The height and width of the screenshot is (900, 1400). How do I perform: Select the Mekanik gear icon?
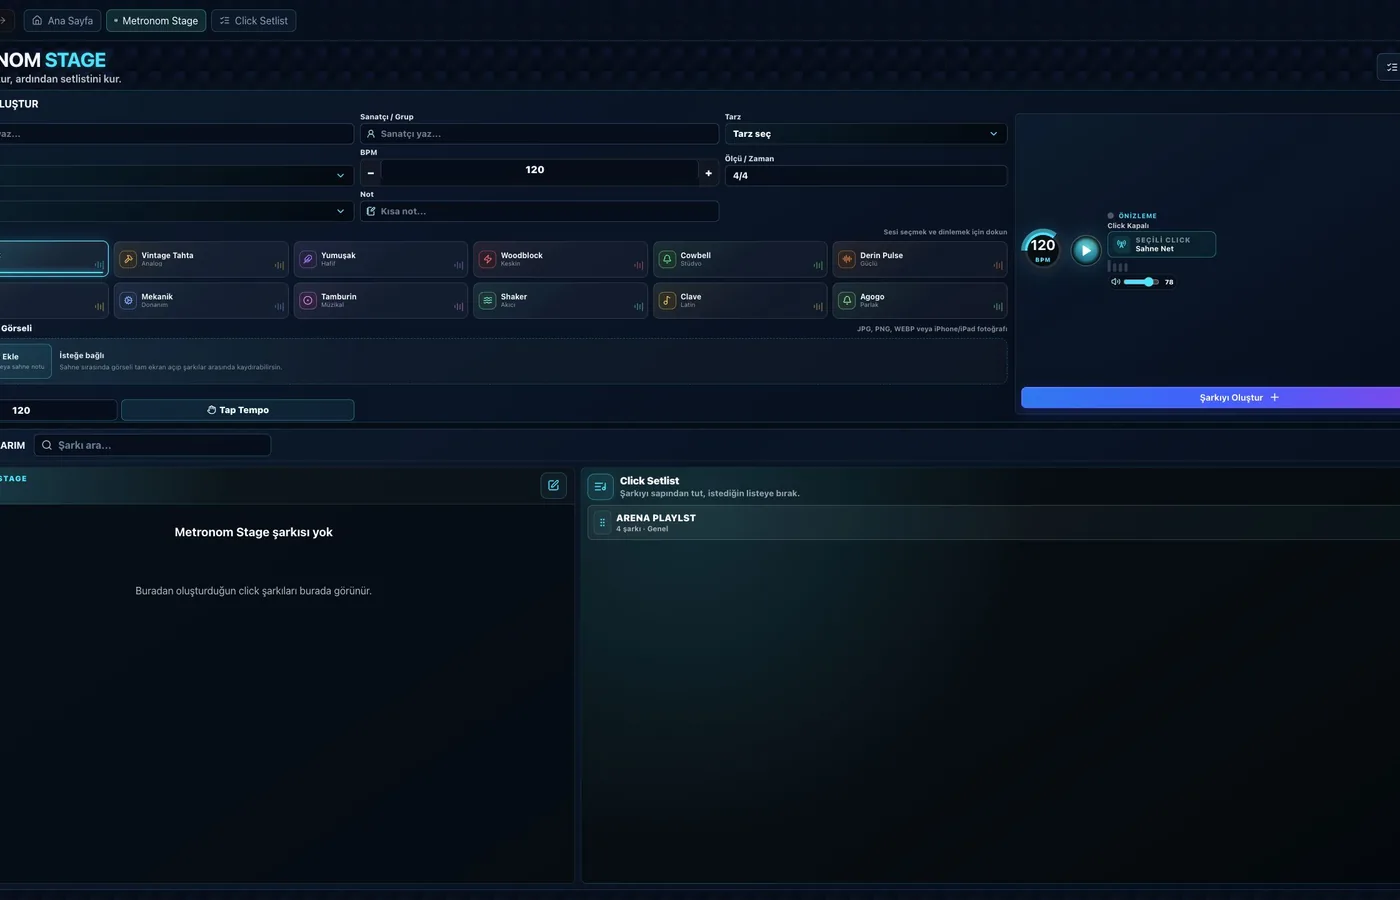pyautogui.click(x=128, y=300)
